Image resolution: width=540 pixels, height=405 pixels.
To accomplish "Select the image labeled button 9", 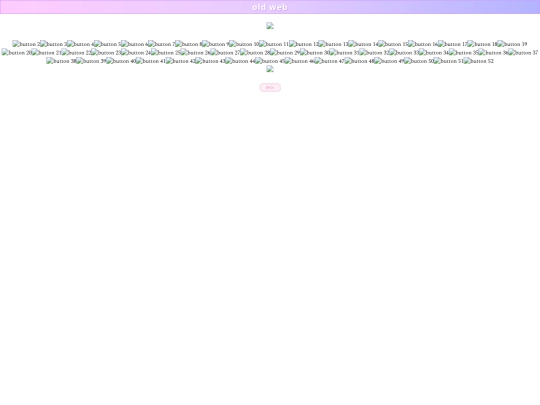I will pyautogui.click(x=216, y=44).
